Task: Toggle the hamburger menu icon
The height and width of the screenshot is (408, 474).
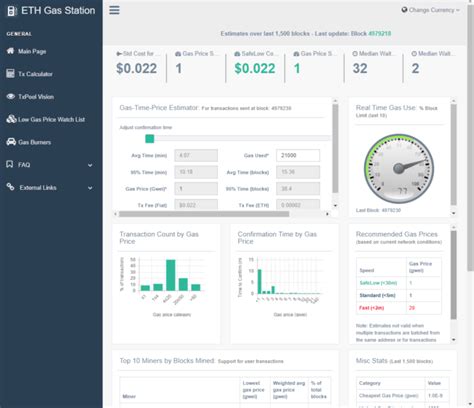Action: [x=114, y=10]
